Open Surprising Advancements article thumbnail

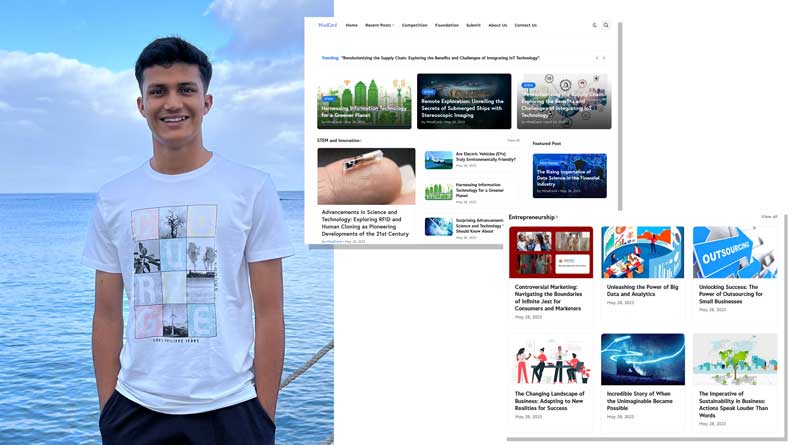tap(439, 227)
